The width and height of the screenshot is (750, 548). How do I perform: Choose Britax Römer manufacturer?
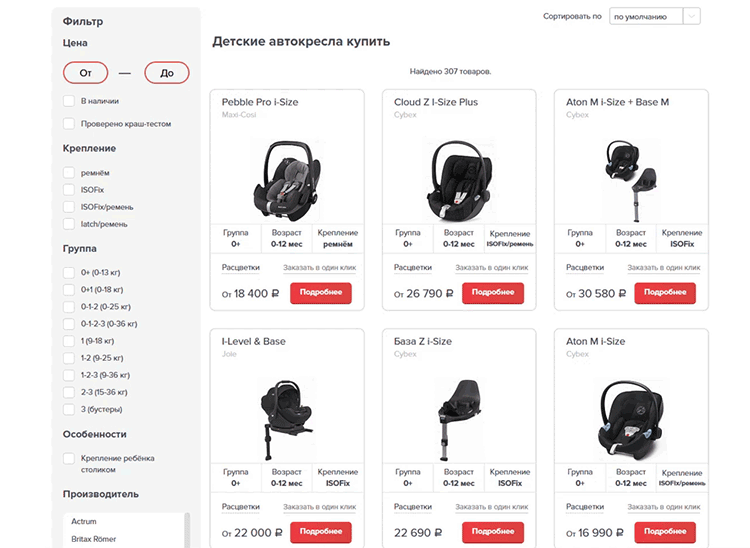[x=93, y=539]
